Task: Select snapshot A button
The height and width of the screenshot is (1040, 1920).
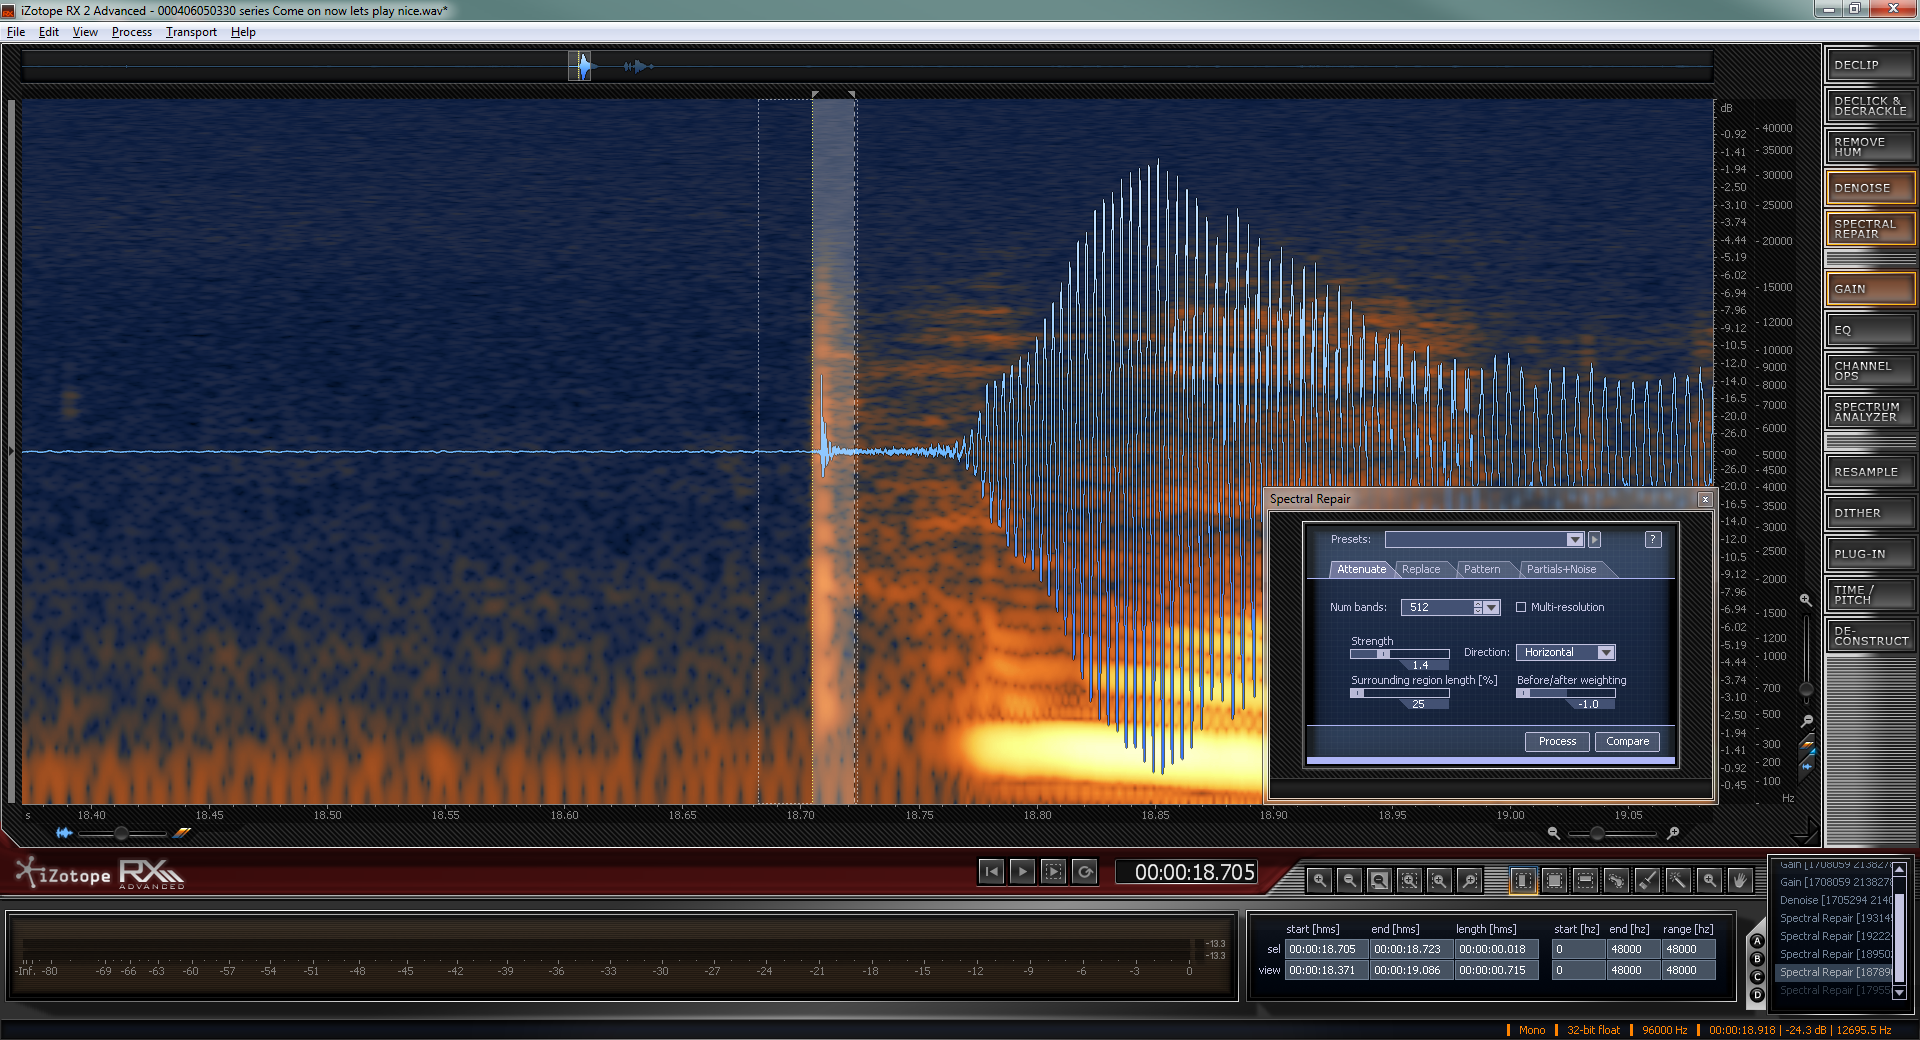Action: [x=1757, y=941]
